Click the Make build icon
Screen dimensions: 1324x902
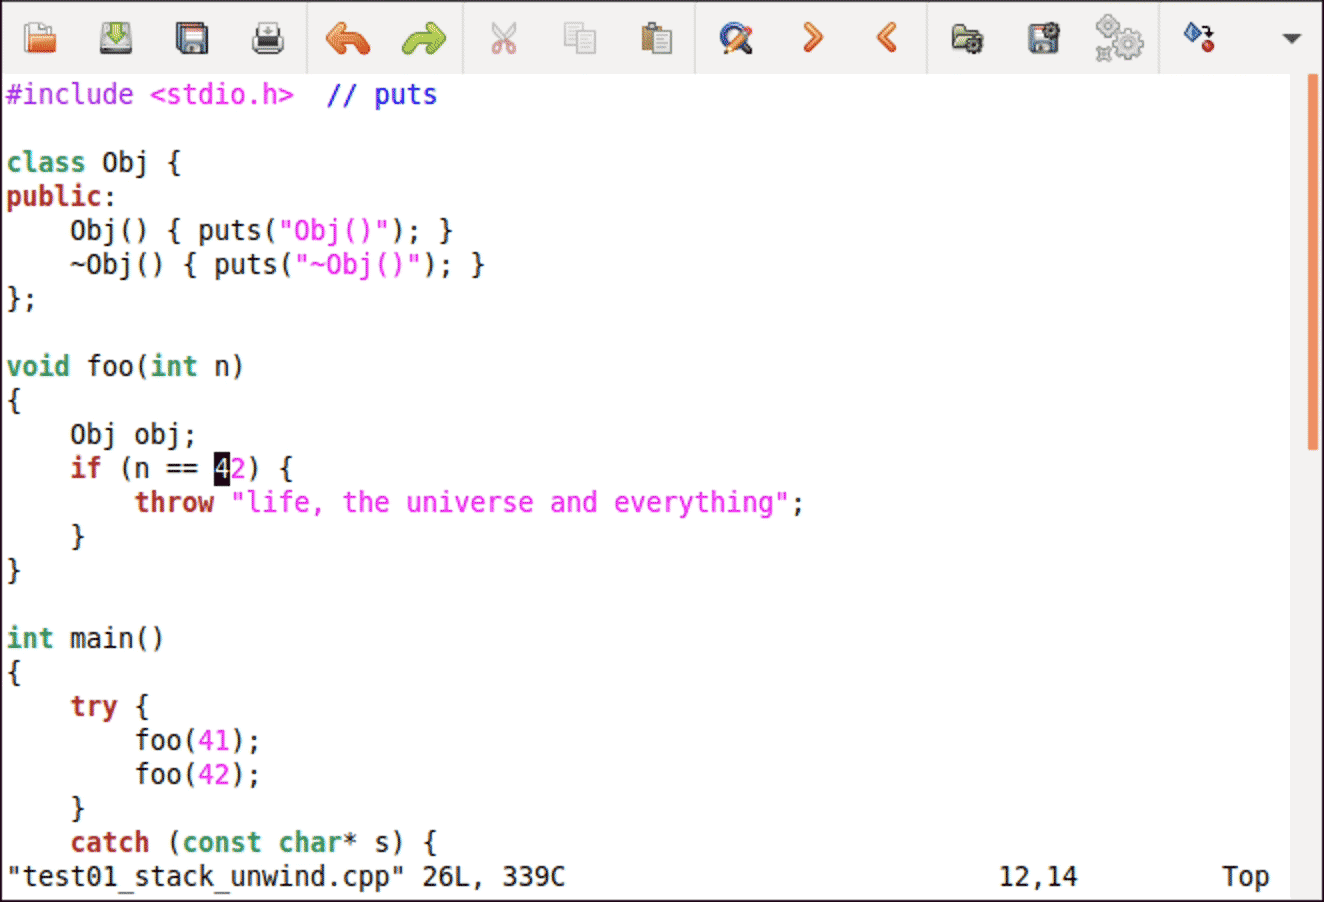pyautogui.click(x=1198, y=38)
